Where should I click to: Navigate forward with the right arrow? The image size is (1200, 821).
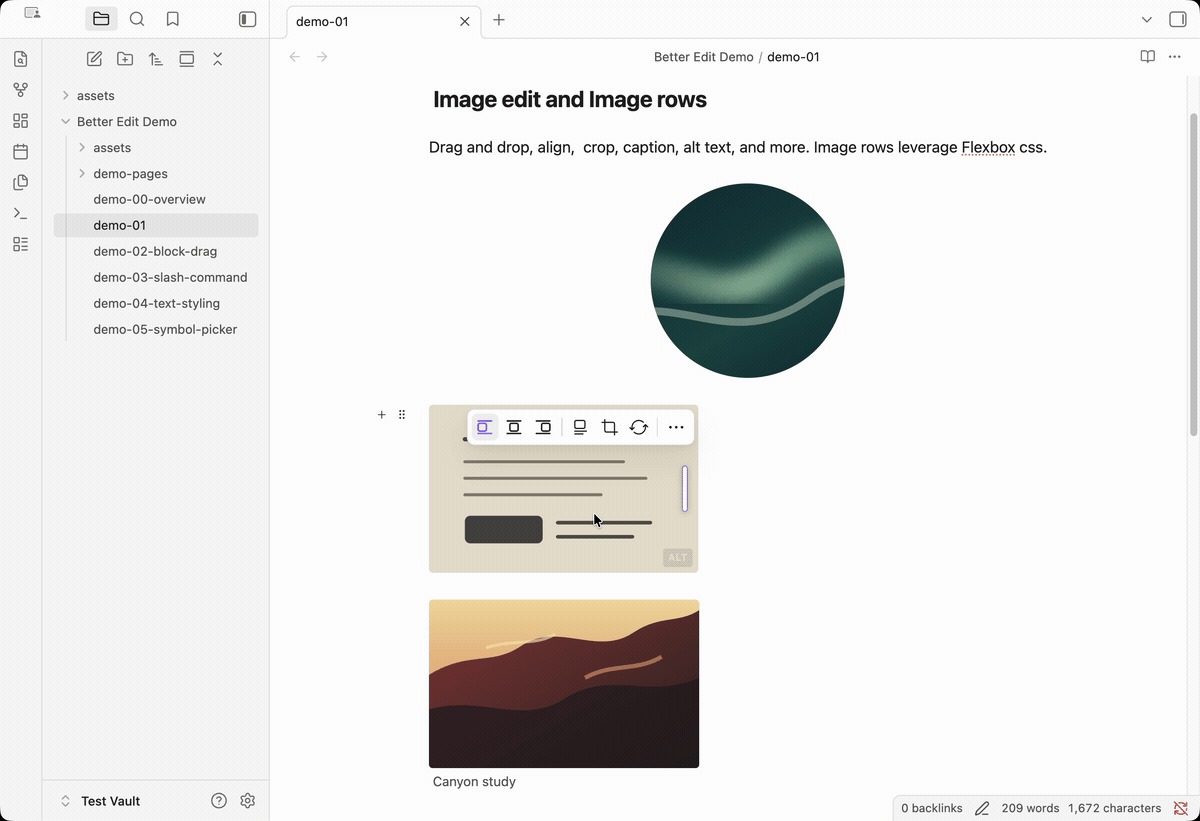click(x=322, y=57)
